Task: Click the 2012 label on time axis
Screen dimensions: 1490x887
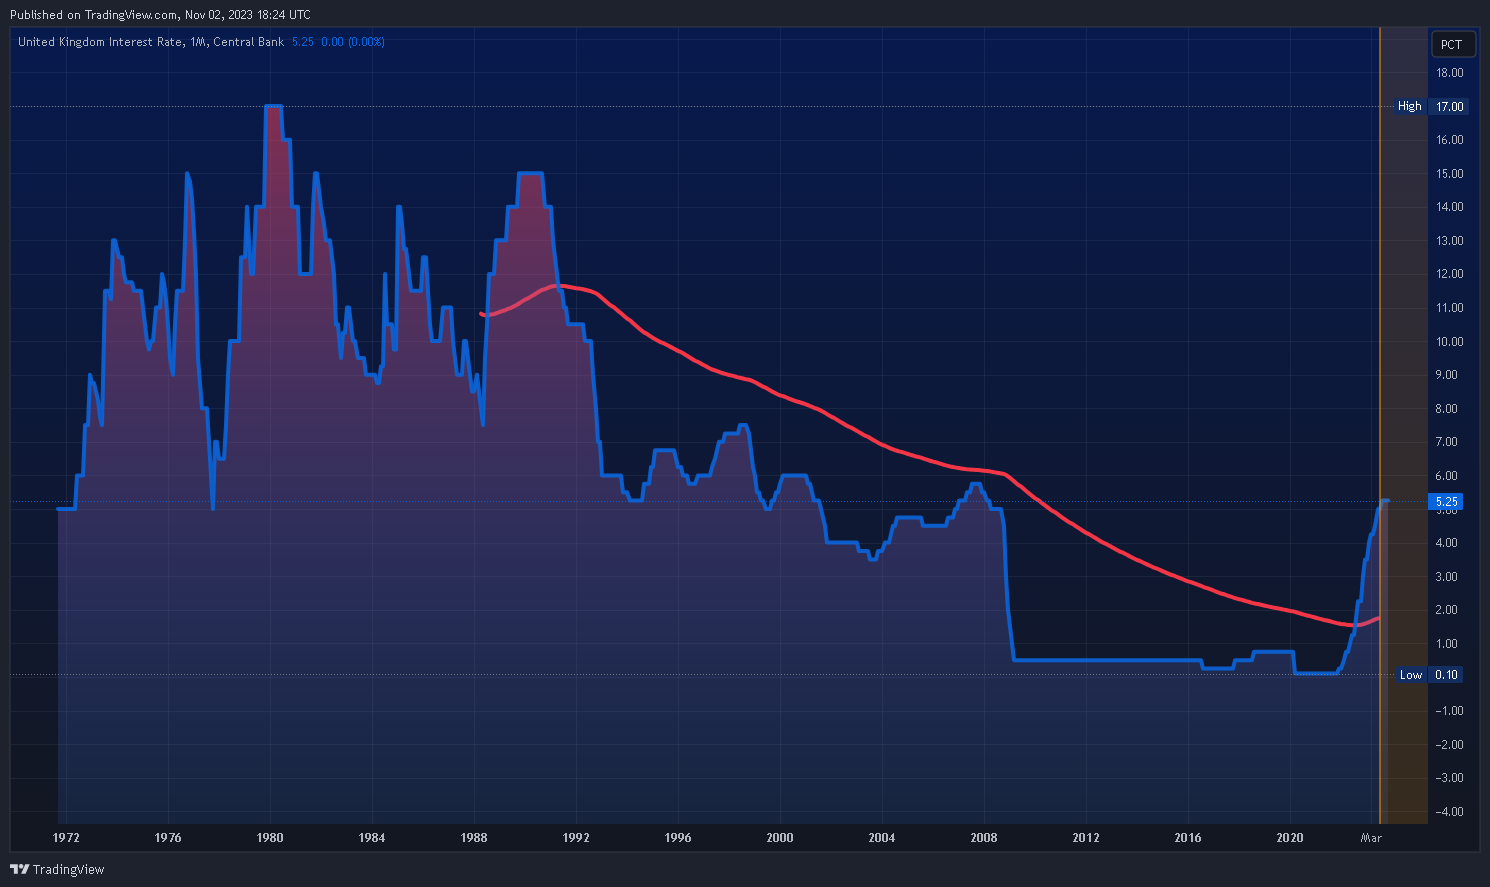Action: tap(1086, 838)
